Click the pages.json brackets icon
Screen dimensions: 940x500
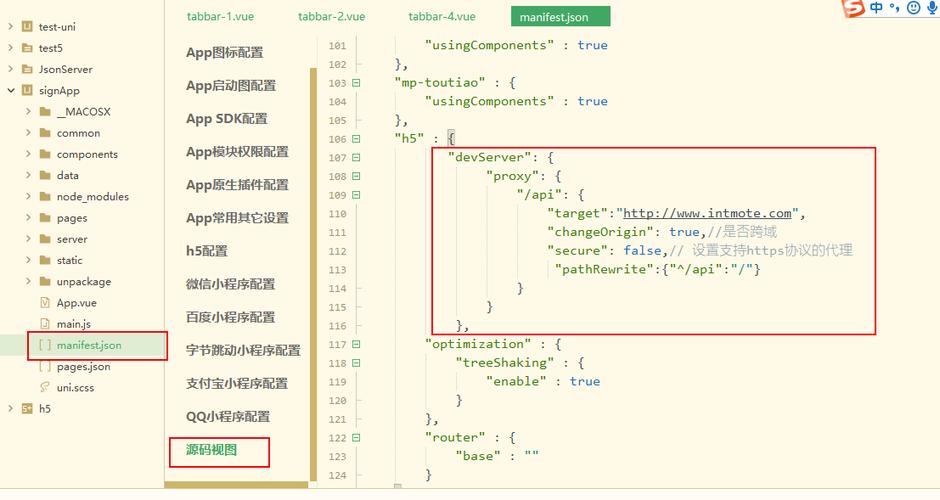click(x=45, y=366)
